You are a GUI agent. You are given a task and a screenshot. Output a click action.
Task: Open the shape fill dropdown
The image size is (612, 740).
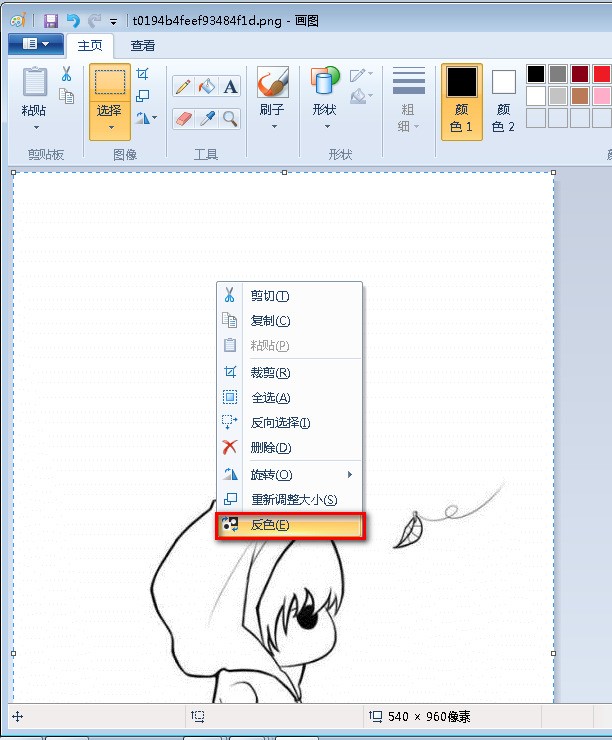point(361,96)
